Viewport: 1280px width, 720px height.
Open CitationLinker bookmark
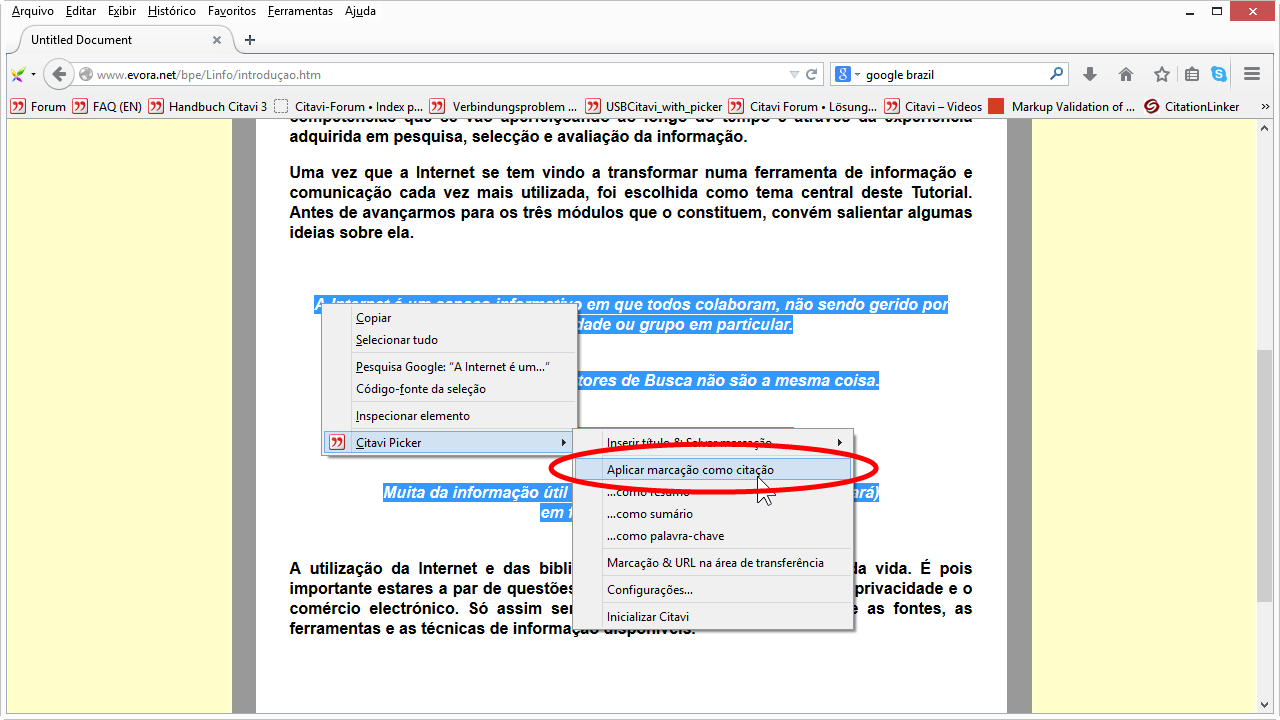[1192, 106]
